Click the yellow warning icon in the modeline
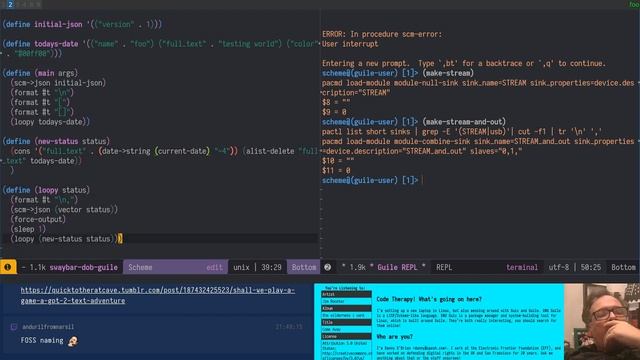The width and height of the screenshot is (640, 360). pos(8,267)
